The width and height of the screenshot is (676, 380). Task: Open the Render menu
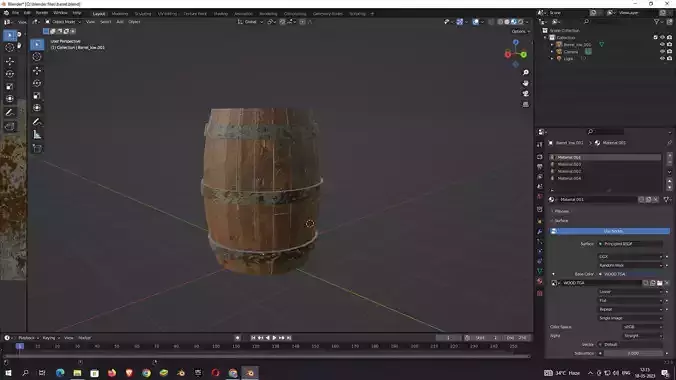[x=42, y=13]
